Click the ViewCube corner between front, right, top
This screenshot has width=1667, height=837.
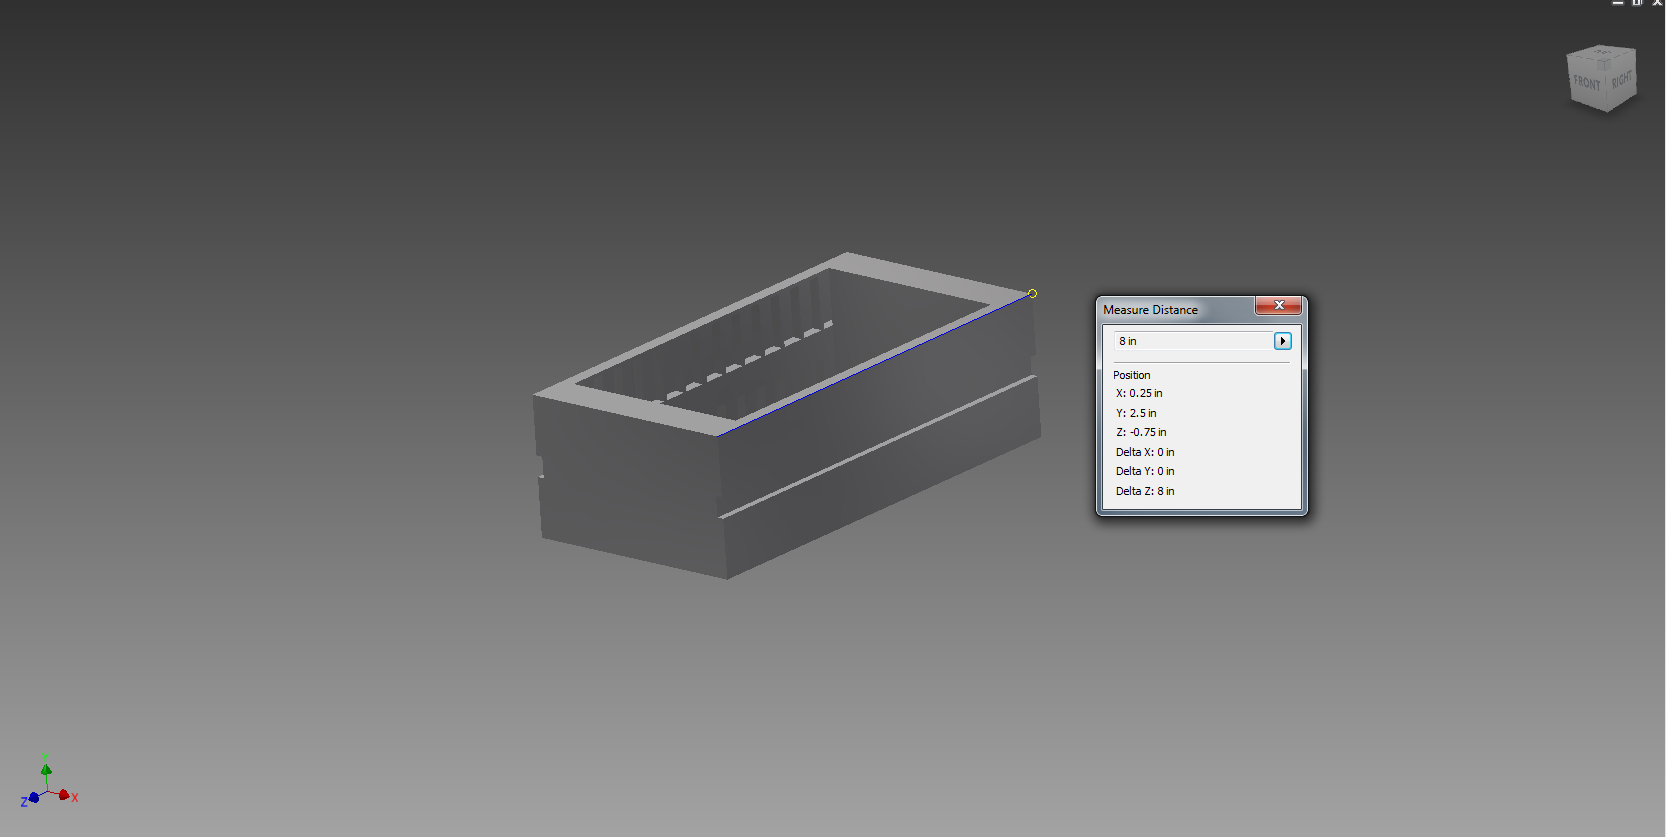click(1606, 66)
